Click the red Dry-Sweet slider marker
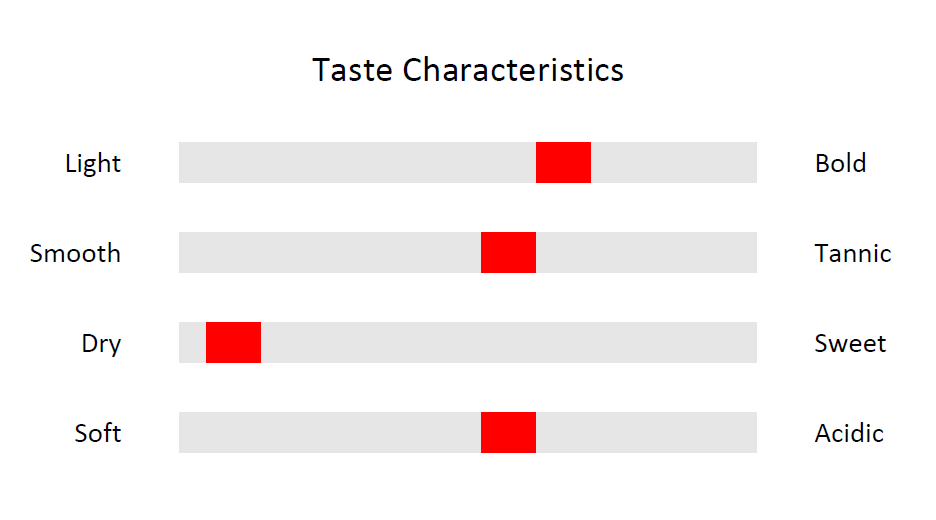Image resolution: width=936 pixels, height=520 pixels. coord(233,342)
